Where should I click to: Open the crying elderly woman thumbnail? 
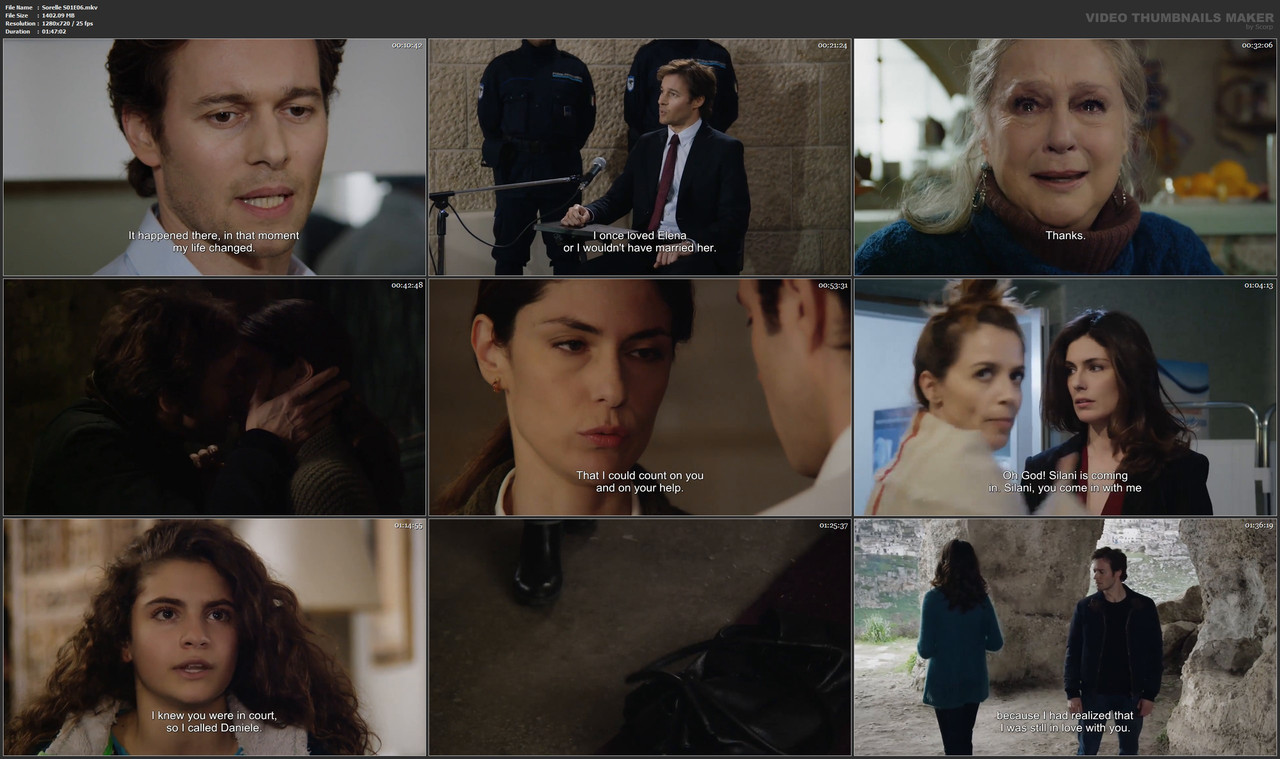1064,156
